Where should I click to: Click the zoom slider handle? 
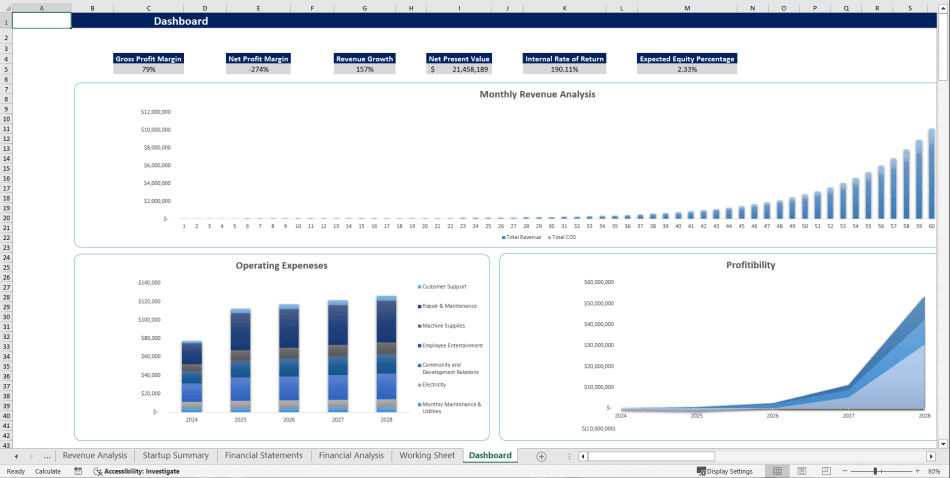[876, 471]
